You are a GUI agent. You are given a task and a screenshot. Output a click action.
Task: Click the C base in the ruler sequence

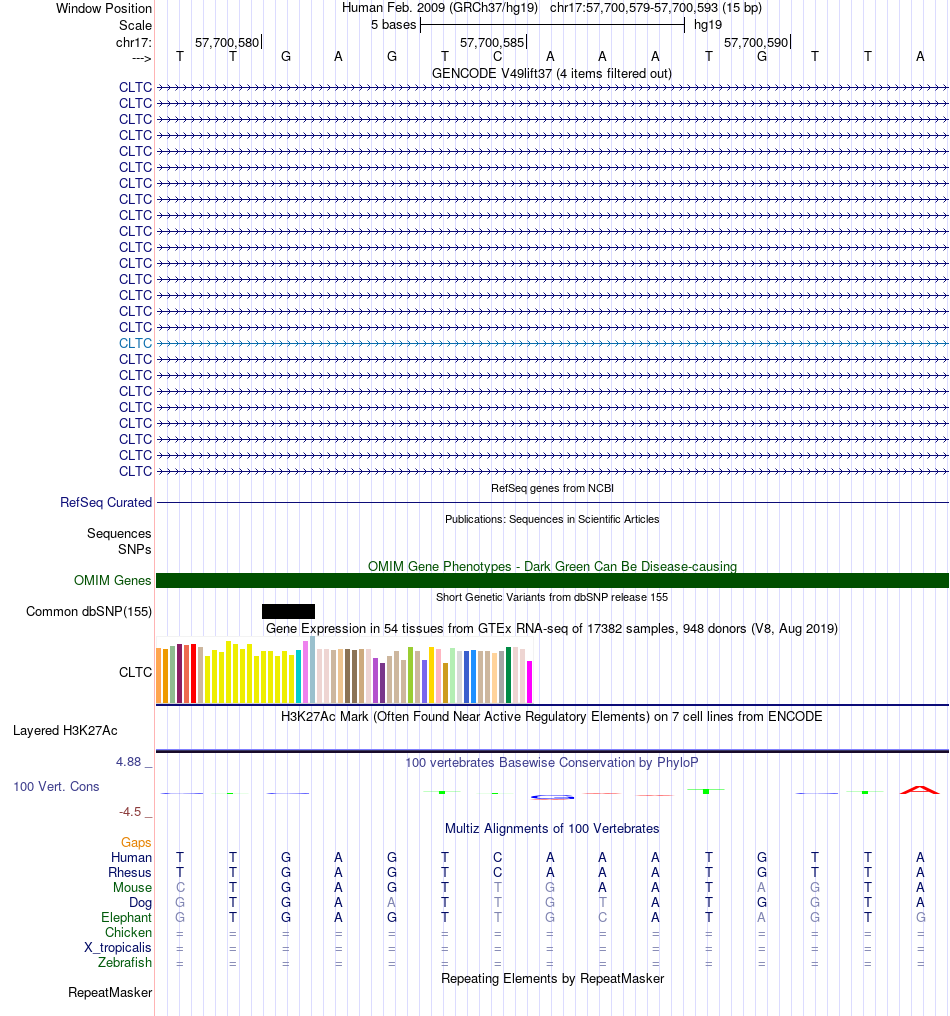497,57
